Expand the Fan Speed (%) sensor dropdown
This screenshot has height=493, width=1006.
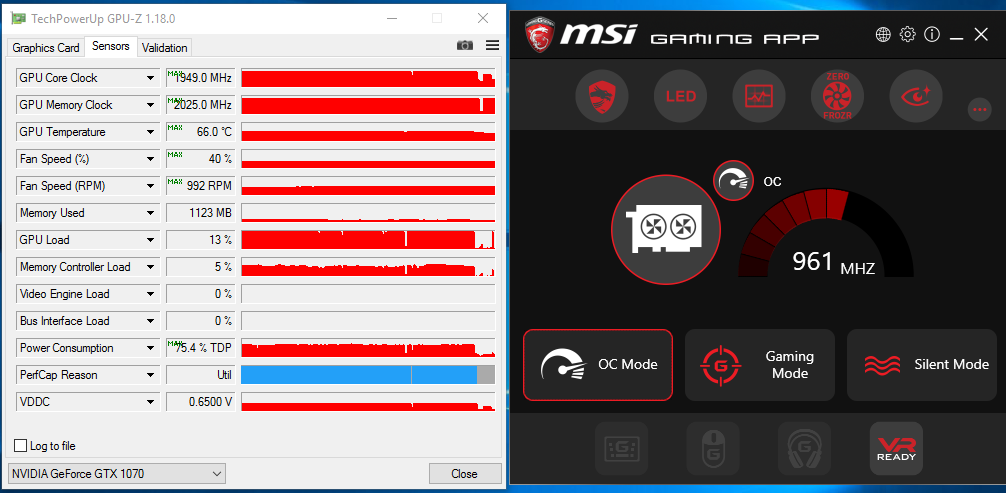[151, 159]
